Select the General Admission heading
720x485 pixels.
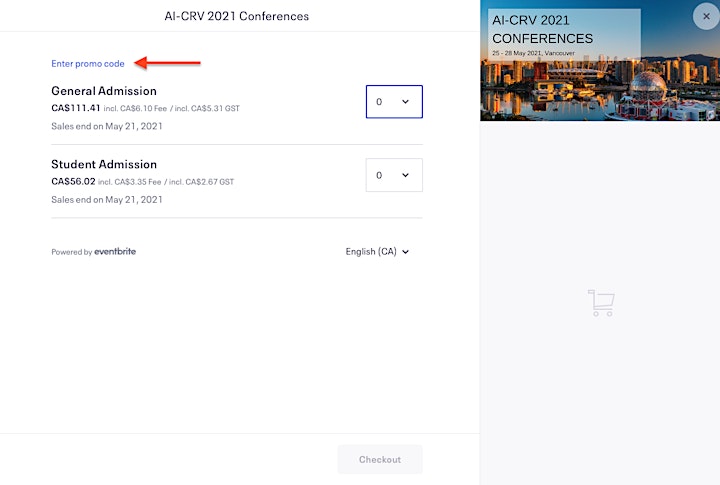(104, 91)
